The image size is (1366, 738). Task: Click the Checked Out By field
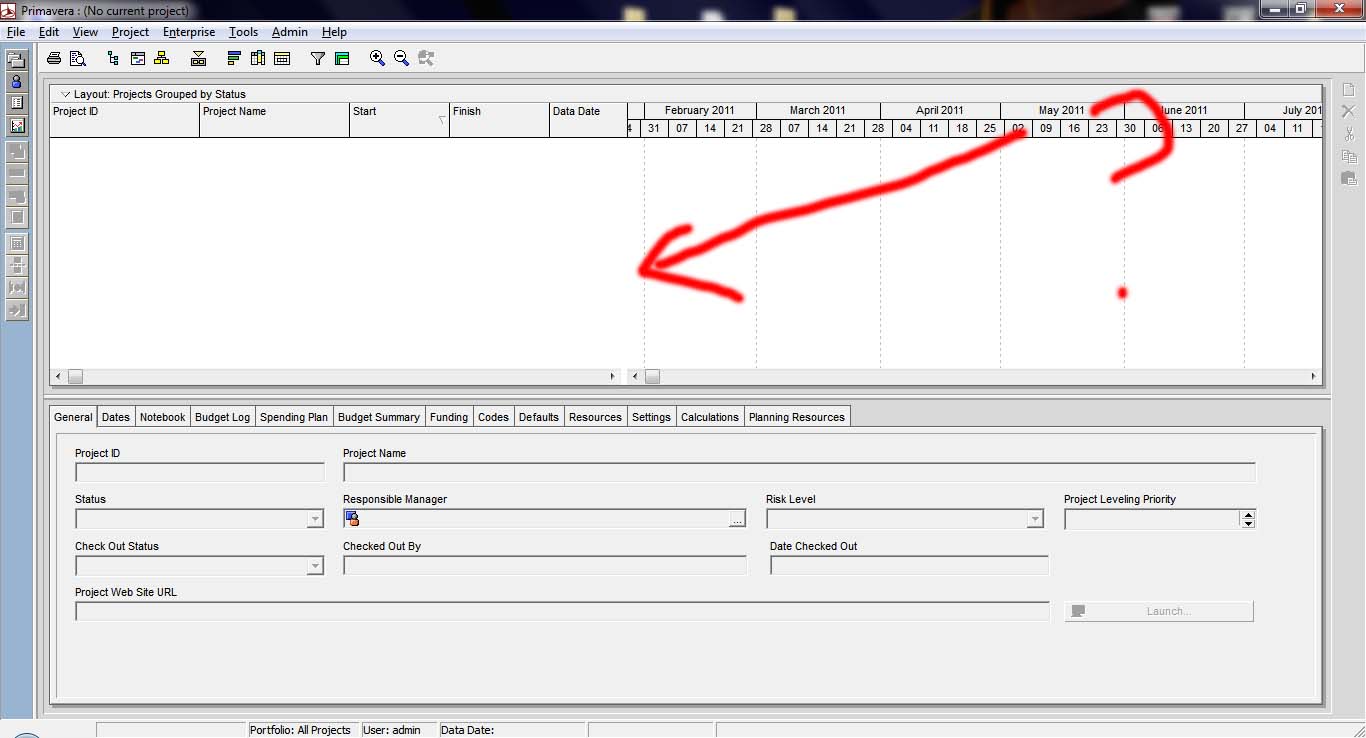point(545,565)
